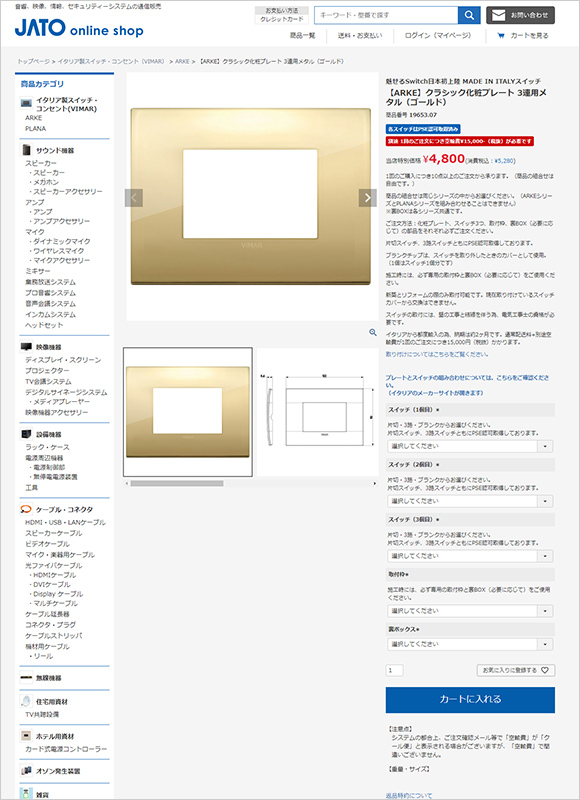Click the ホテル用資材 category icon
The image size is (580, 800).
[x=26, y=736]
